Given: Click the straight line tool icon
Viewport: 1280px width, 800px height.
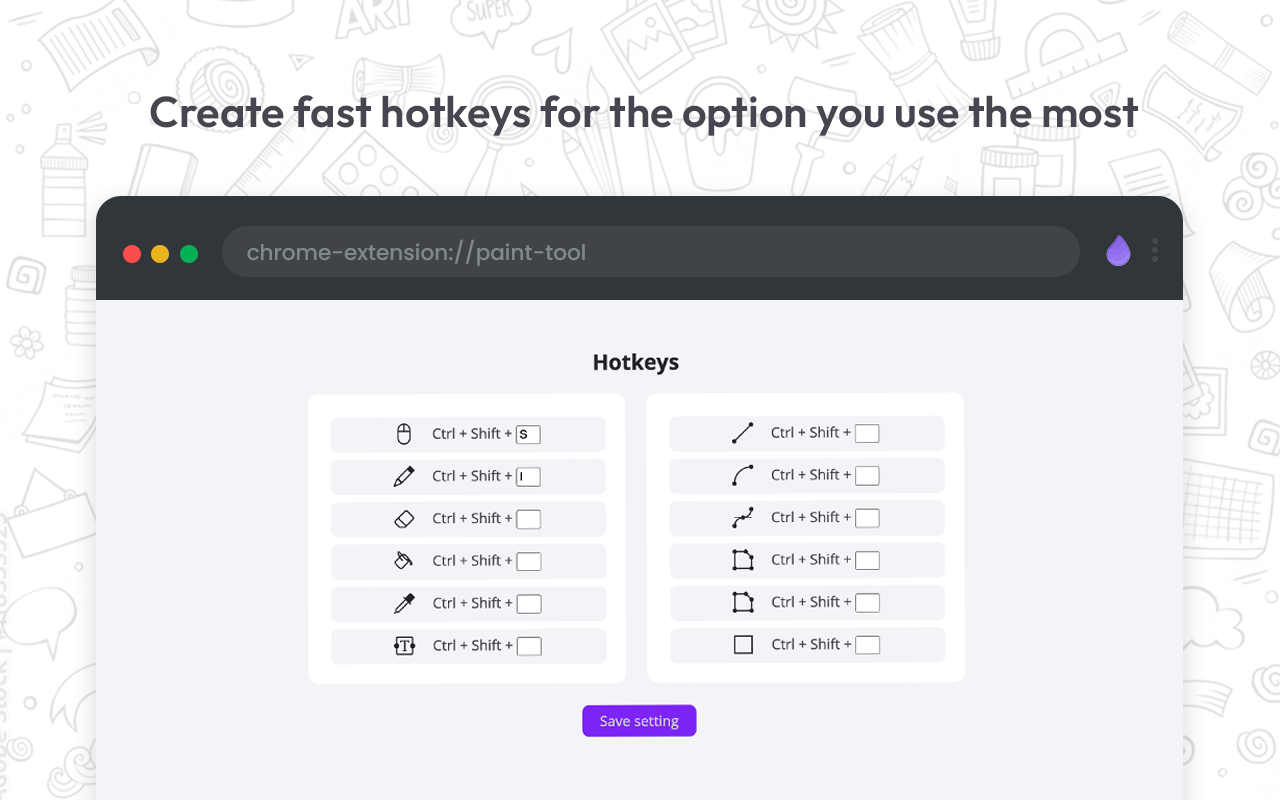Looking at the screenshot, I should coord(742,433).
